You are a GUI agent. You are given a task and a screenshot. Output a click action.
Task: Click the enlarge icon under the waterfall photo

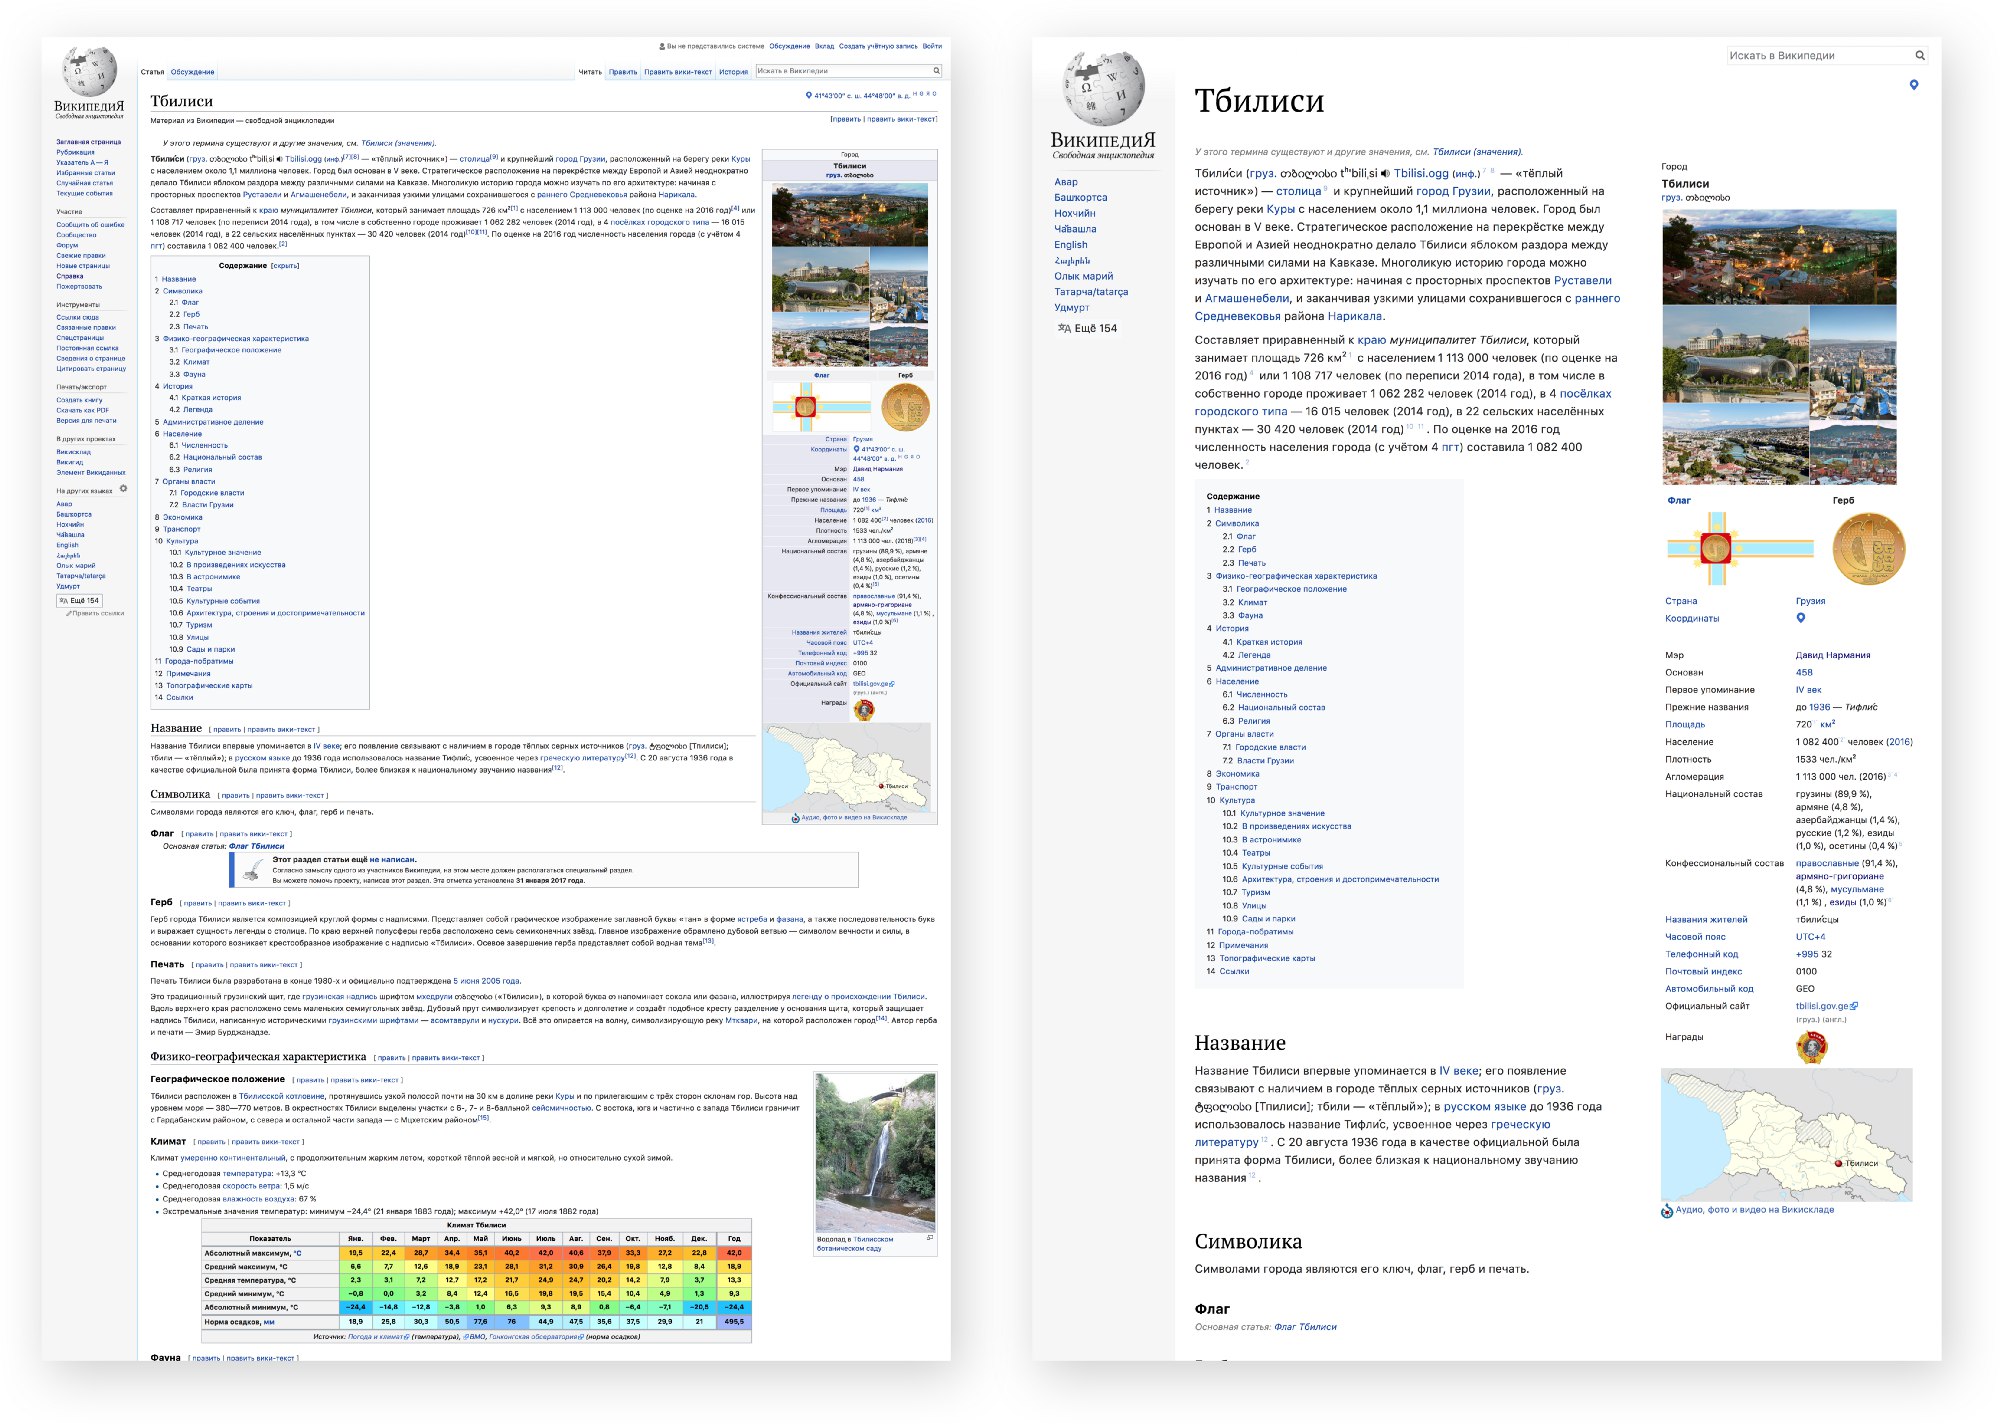(x=930, y=1238)
